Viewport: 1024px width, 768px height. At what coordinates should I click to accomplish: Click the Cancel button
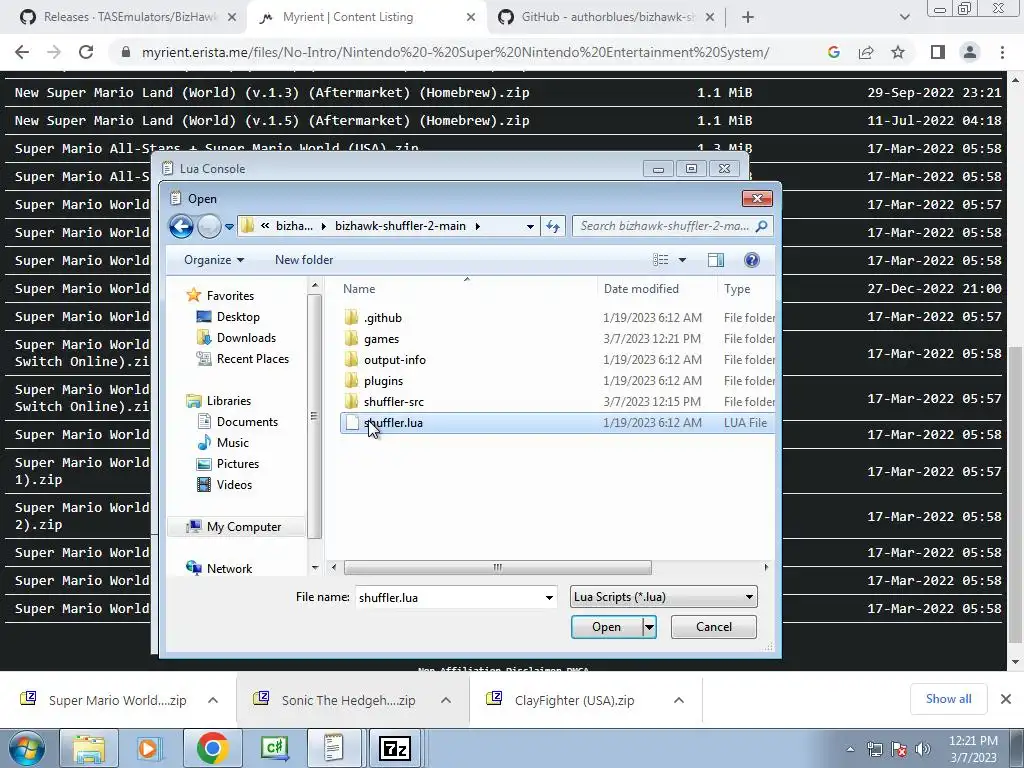pos(714,627)
